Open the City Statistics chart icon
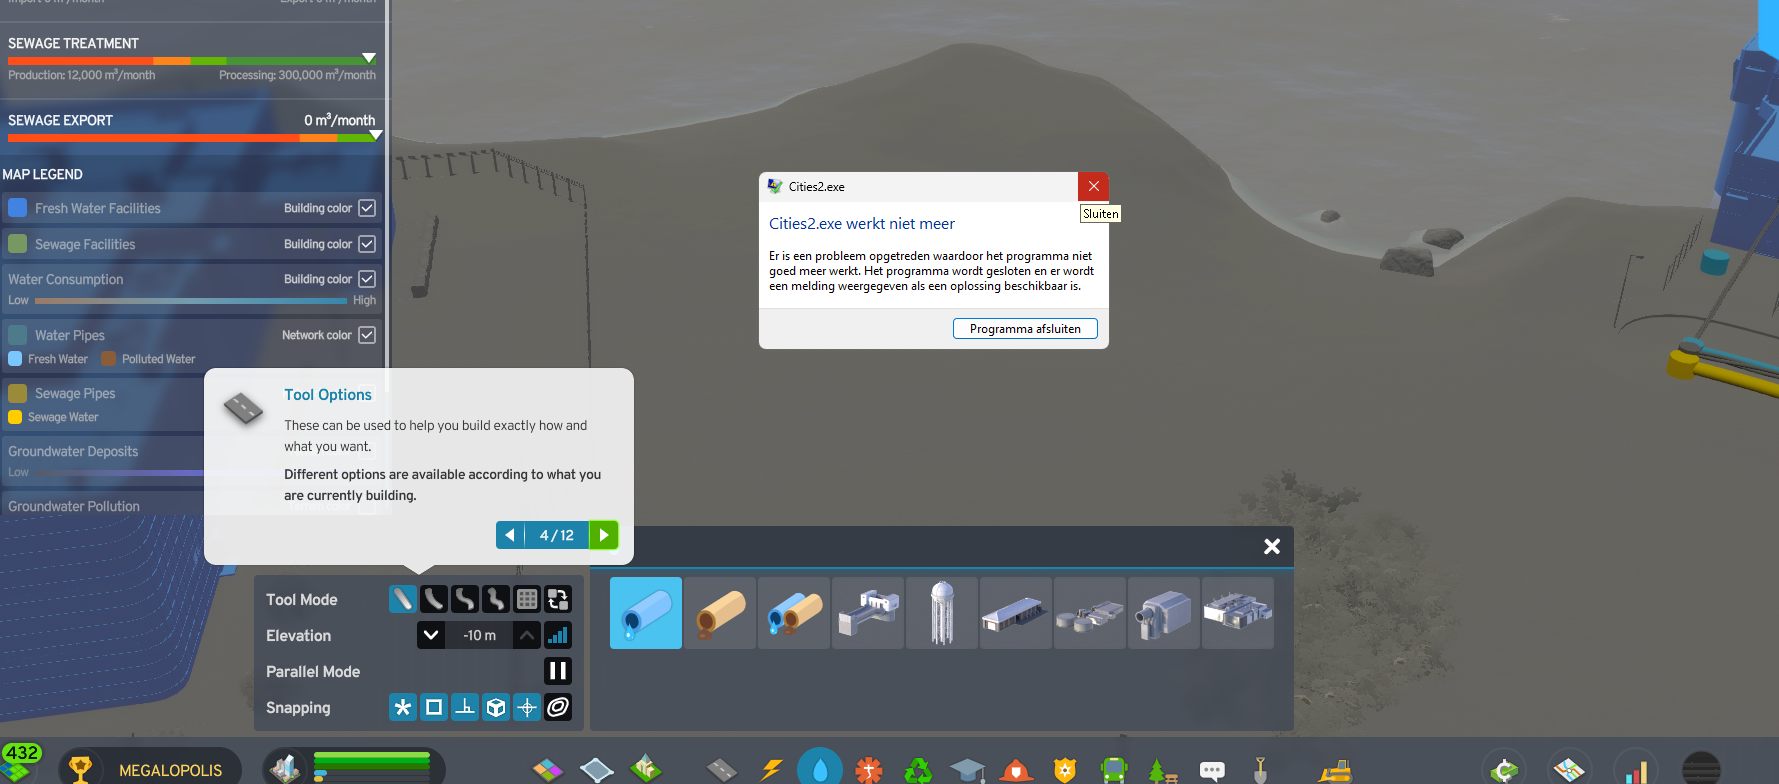Viewport: 1779px width, 784px height. pyautogui.click(x=1636, y=769)
